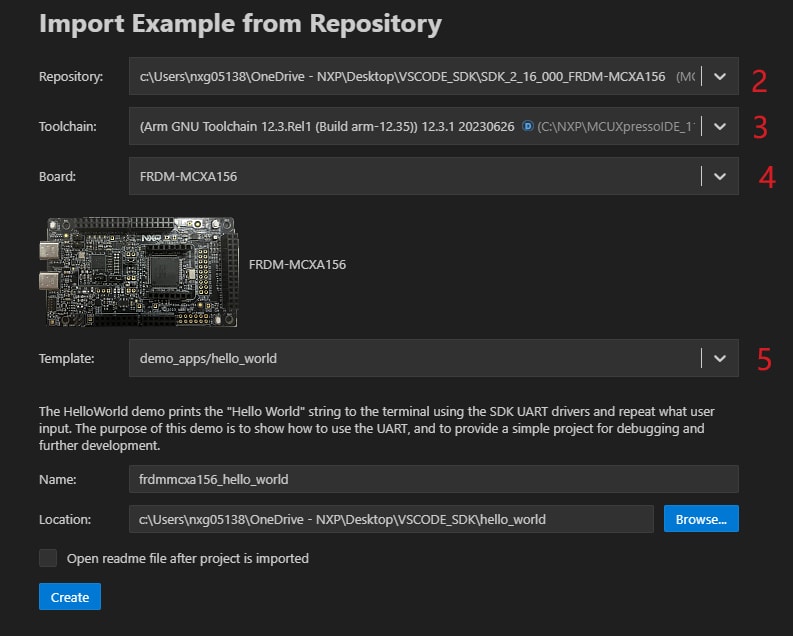Click into the Location path field
Screen dimensions: 793x636
[x=391, y=519]
